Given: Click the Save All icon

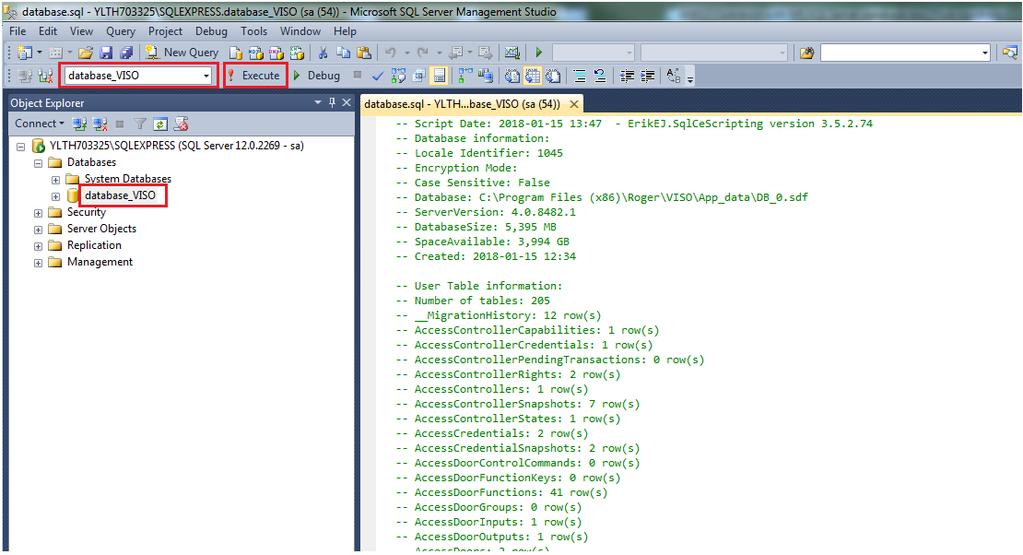Looking at the screenshot, I should (x=126, y=53).
